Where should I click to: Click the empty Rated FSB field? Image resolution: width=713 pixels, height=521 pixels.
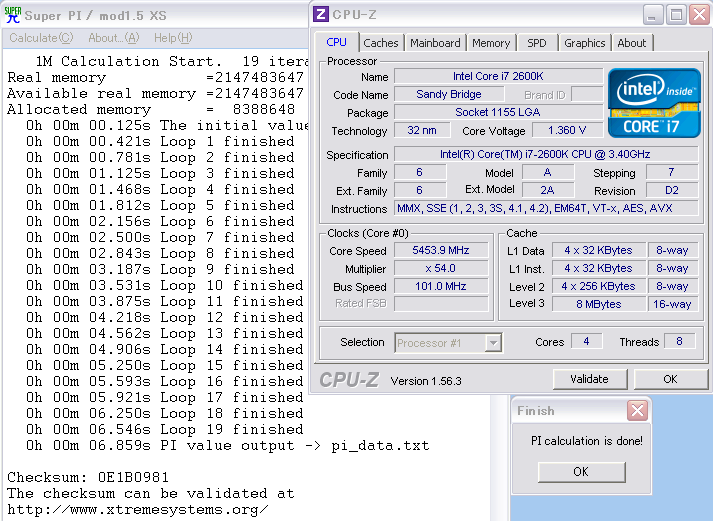441,304
